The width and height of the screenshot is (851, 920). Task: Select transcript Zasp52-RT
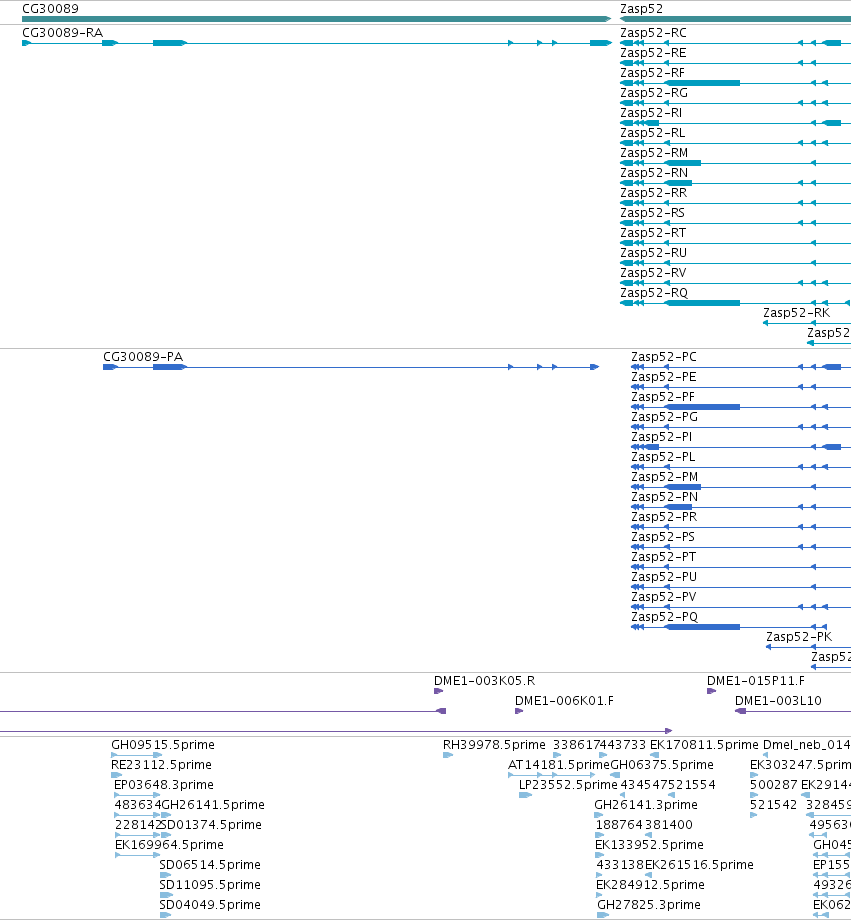coord(653,232)
